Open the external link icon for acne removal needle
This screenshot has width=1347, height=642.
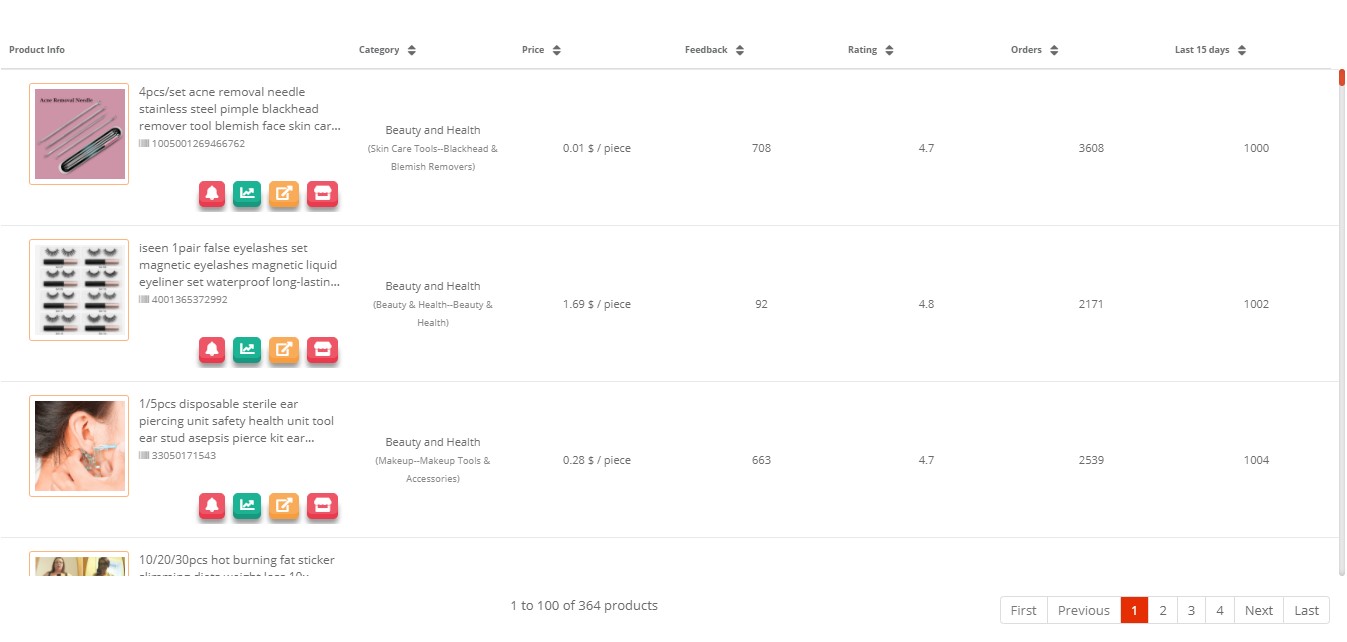[283, 195]
